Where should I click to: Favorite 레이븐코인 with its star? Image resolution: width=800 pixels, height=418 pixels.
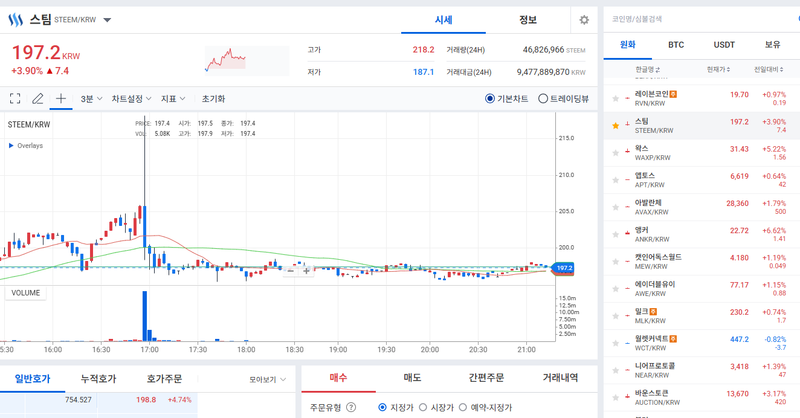[x=615, y=99]
